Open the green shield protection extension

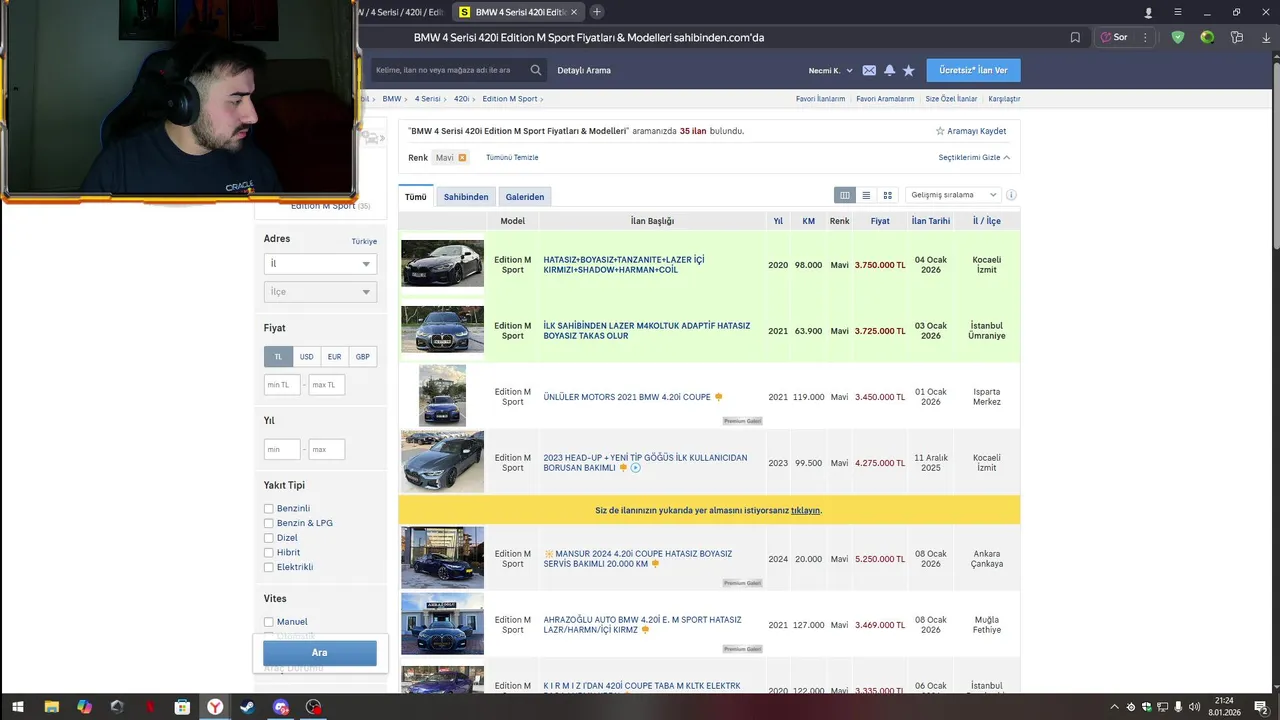[1178, 37]
